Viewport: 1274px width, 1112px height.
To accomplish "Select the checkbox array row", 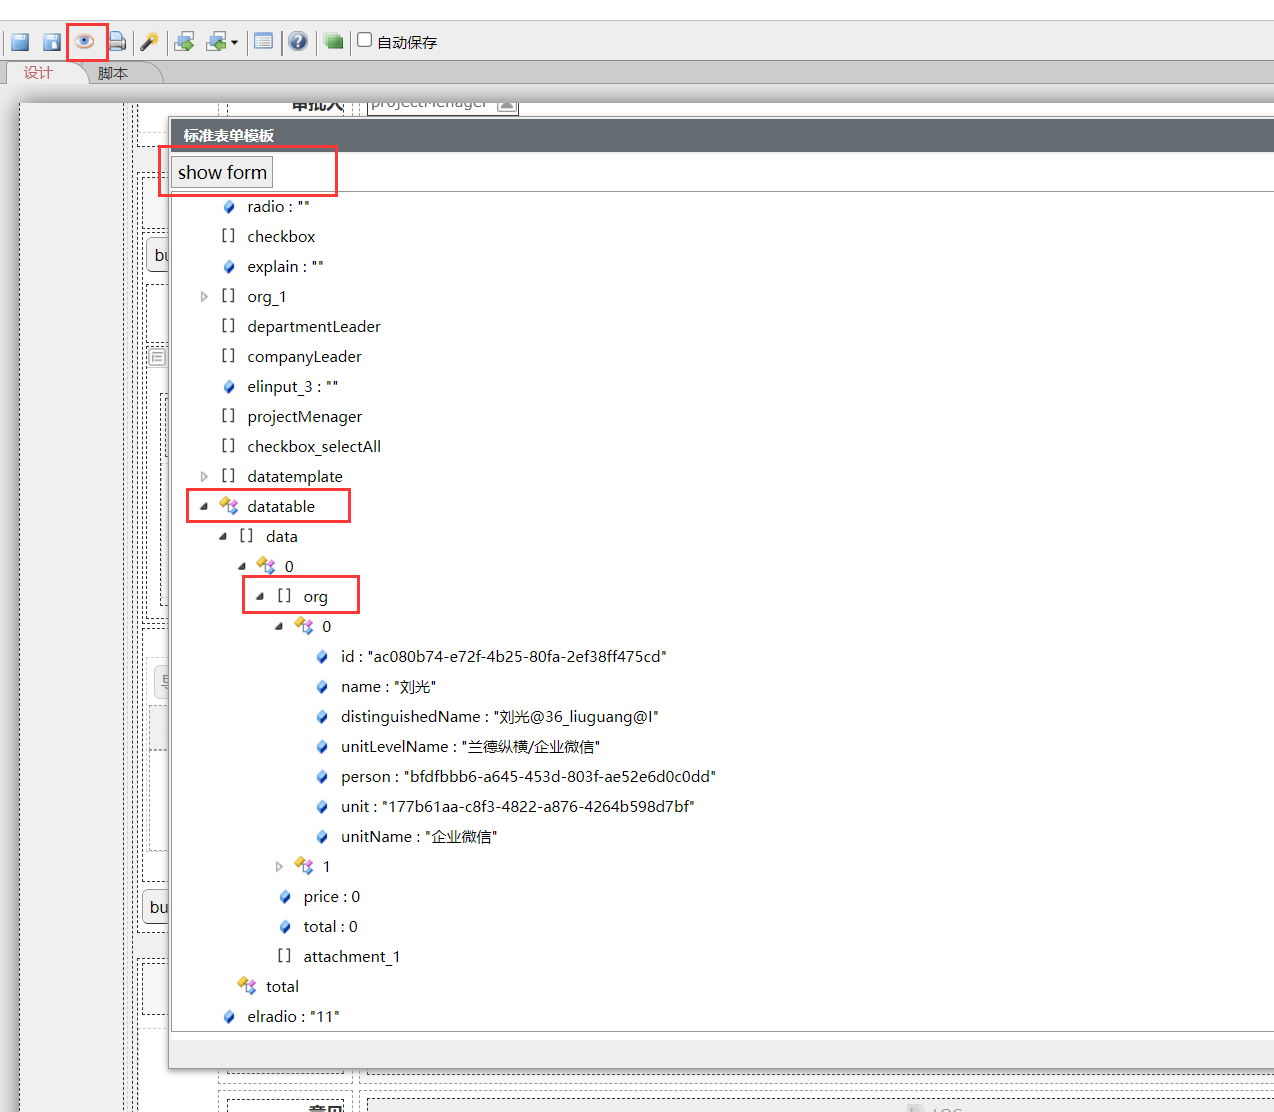I will click(281, 237).
